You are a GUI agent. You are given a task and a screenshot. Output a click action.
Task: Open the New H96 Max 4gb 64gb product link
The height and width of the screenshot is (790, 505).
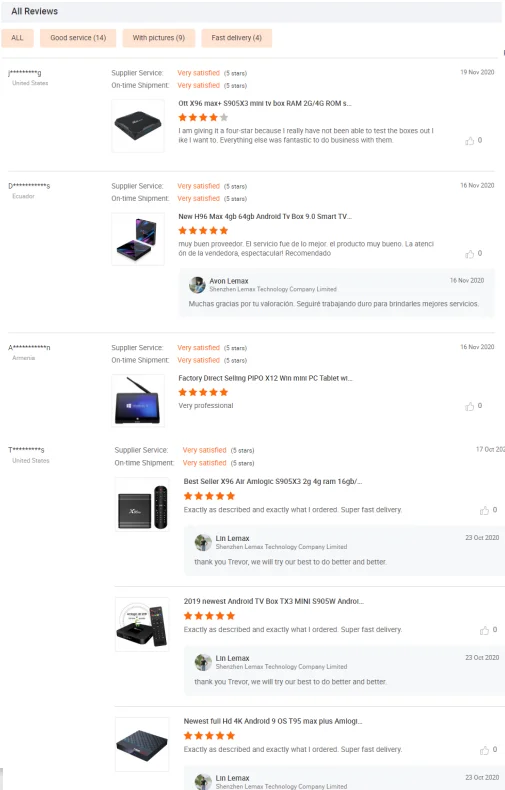pos(265,217)
